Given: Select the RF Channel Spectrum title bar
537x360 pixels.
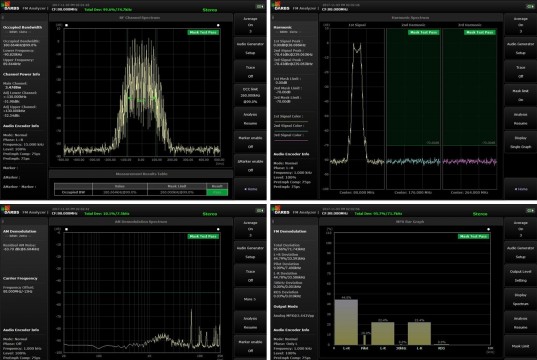Looking at the screenshot, I should pyautogui.click(x=140, y=17).
